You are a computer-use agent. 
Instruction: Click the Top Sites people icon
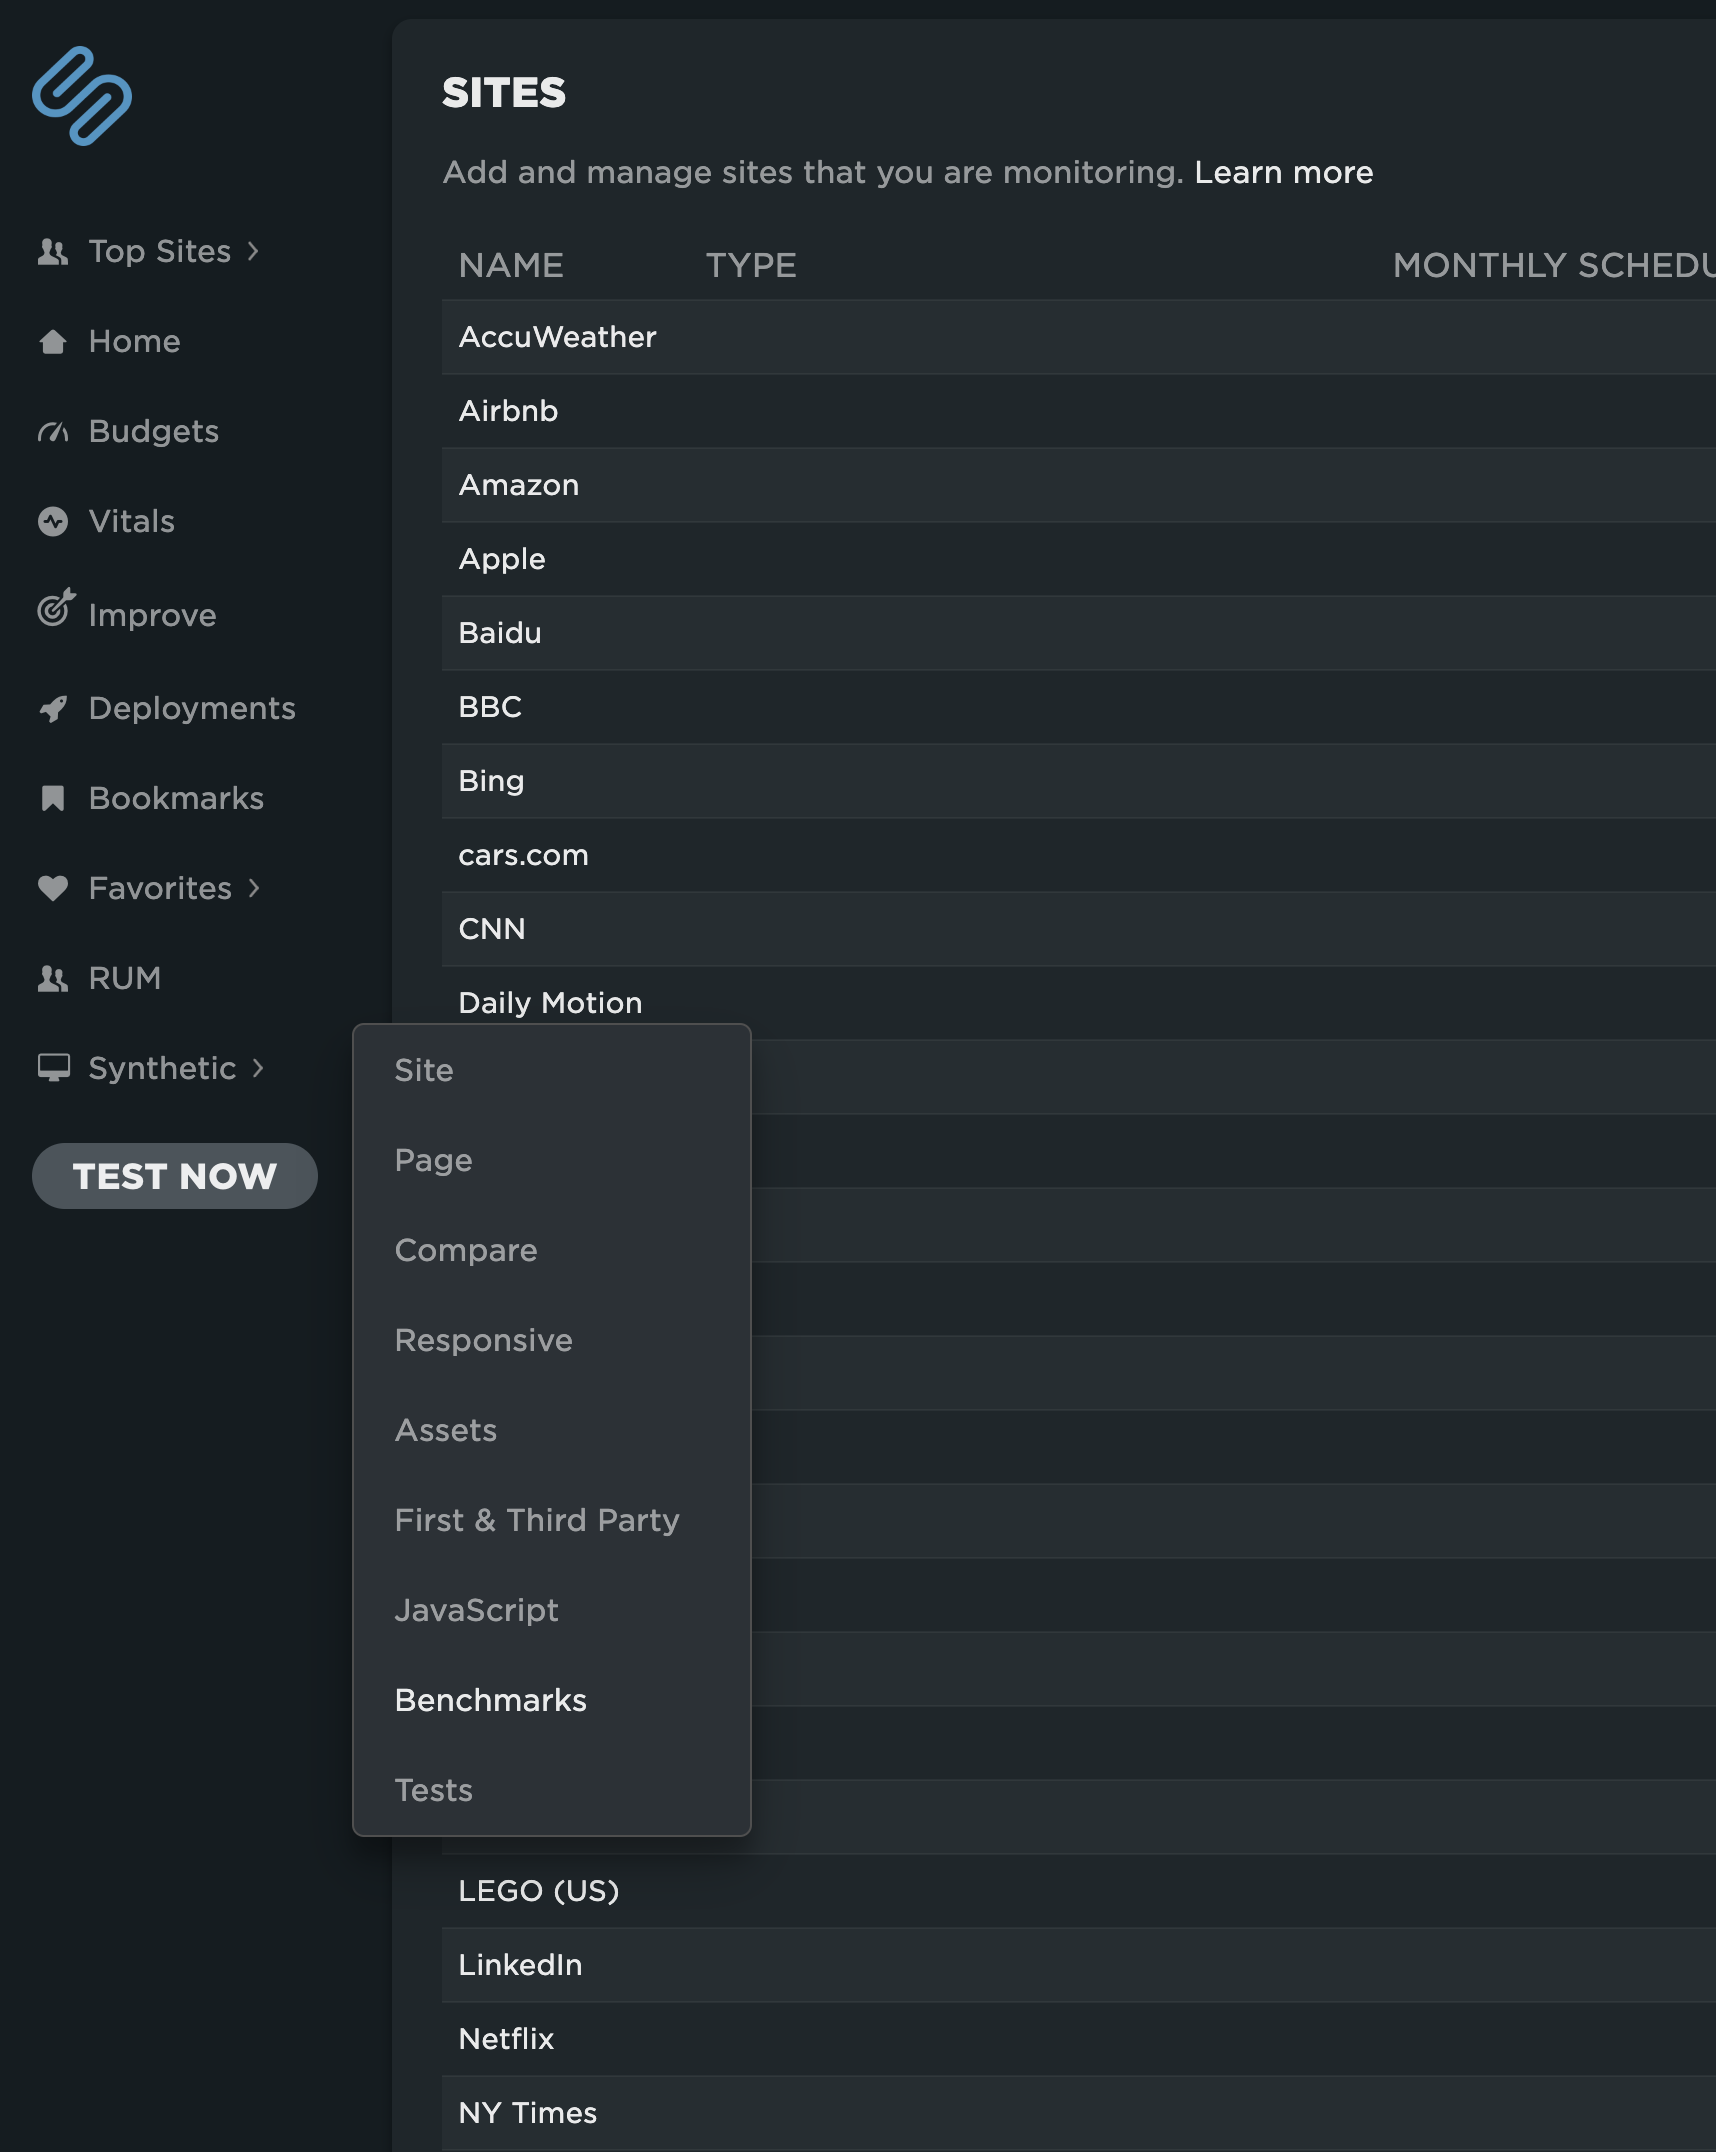(x=53, y=252)
